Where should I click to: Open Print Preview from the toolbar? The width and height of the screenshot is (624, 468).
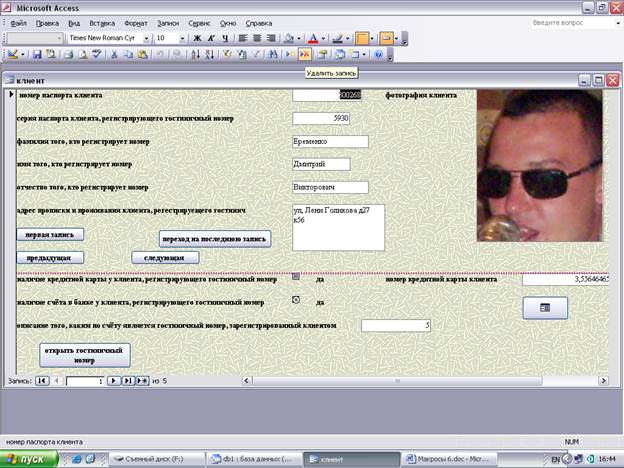83,54
